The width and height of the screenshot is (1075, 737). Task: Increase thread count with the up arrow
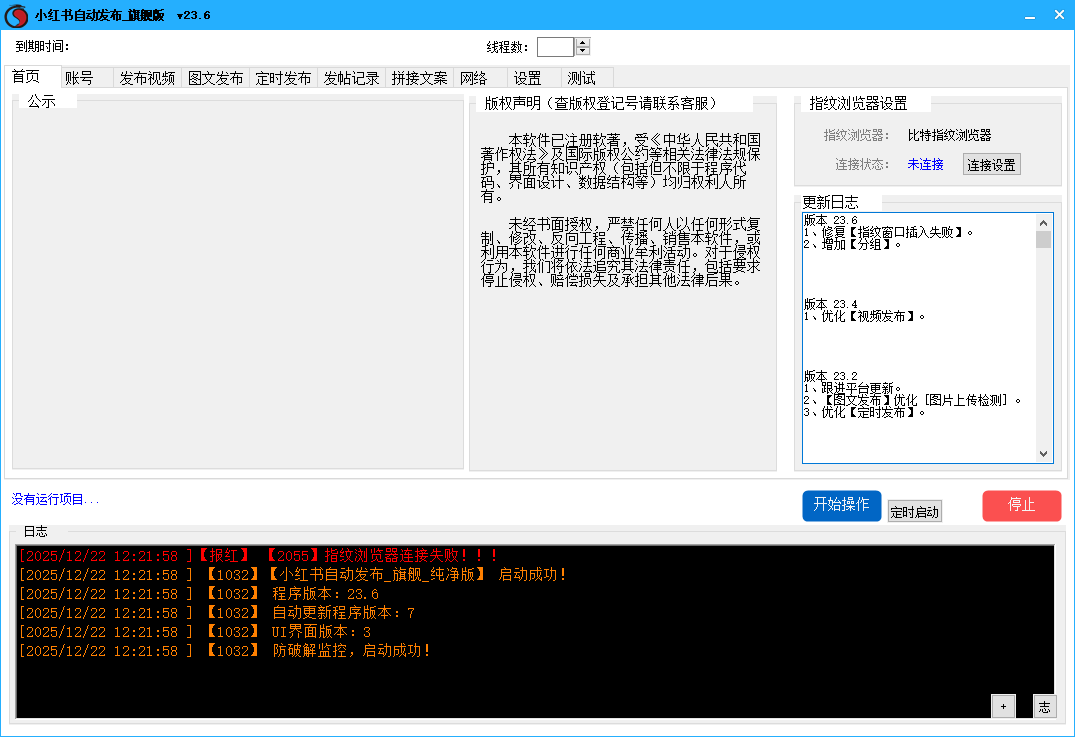583,42
